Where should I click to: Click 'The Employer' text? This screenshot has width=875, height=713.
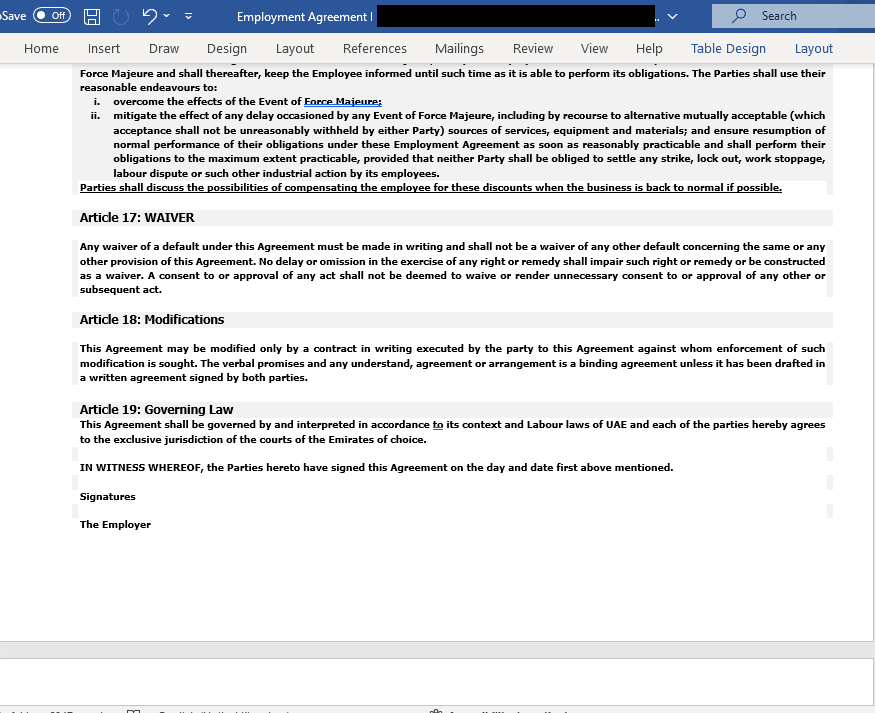click(x=115, y=524)
